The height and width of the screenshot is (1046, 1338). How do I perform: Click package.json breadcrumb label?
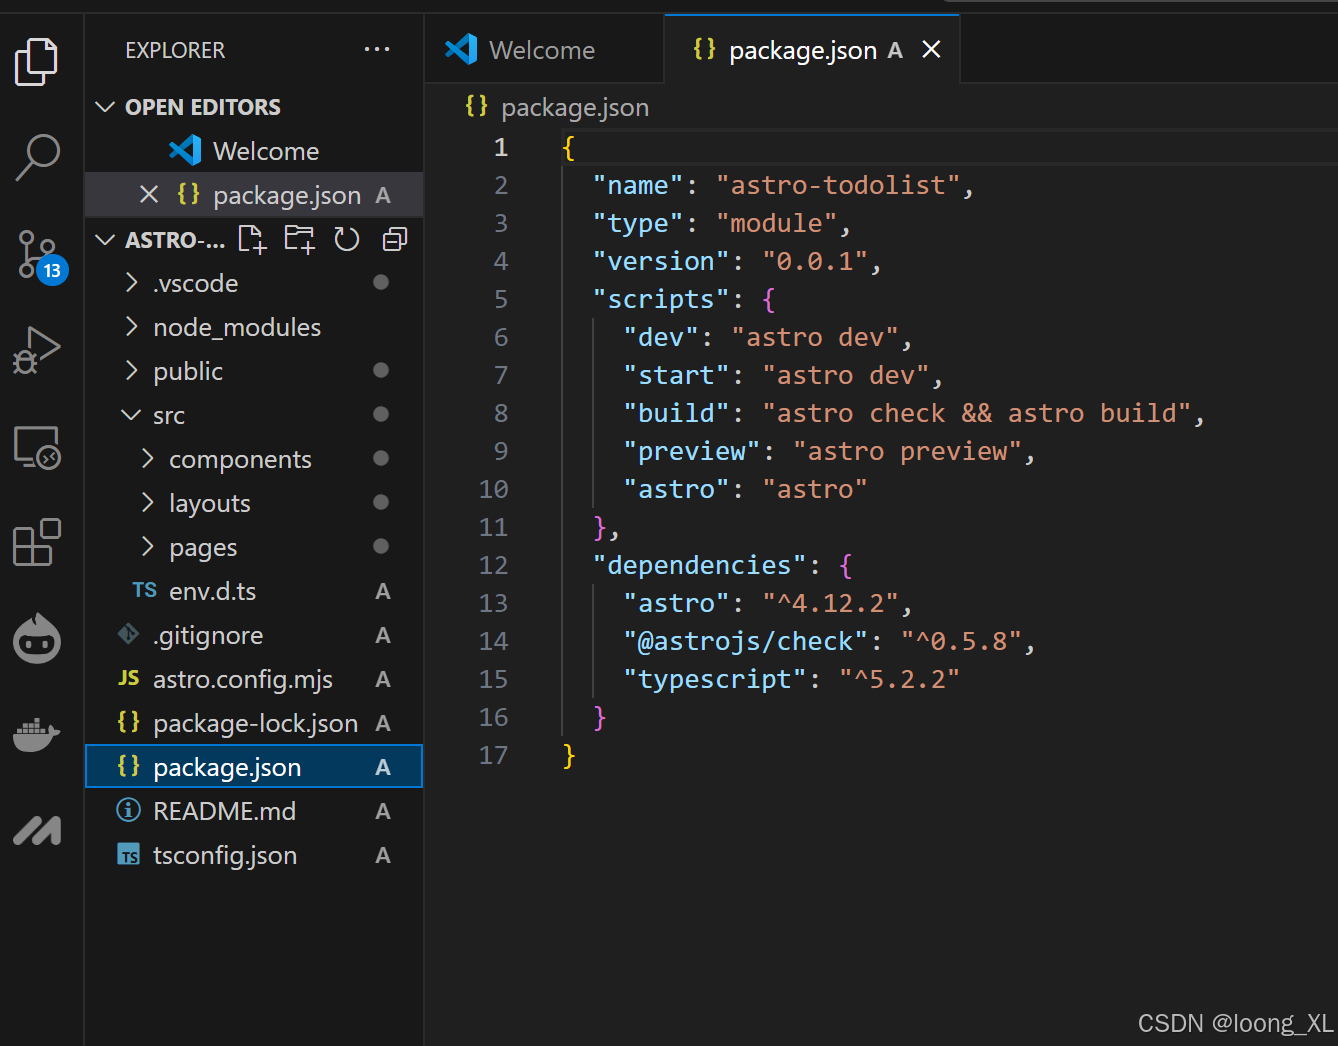click(x=575, y=107)
